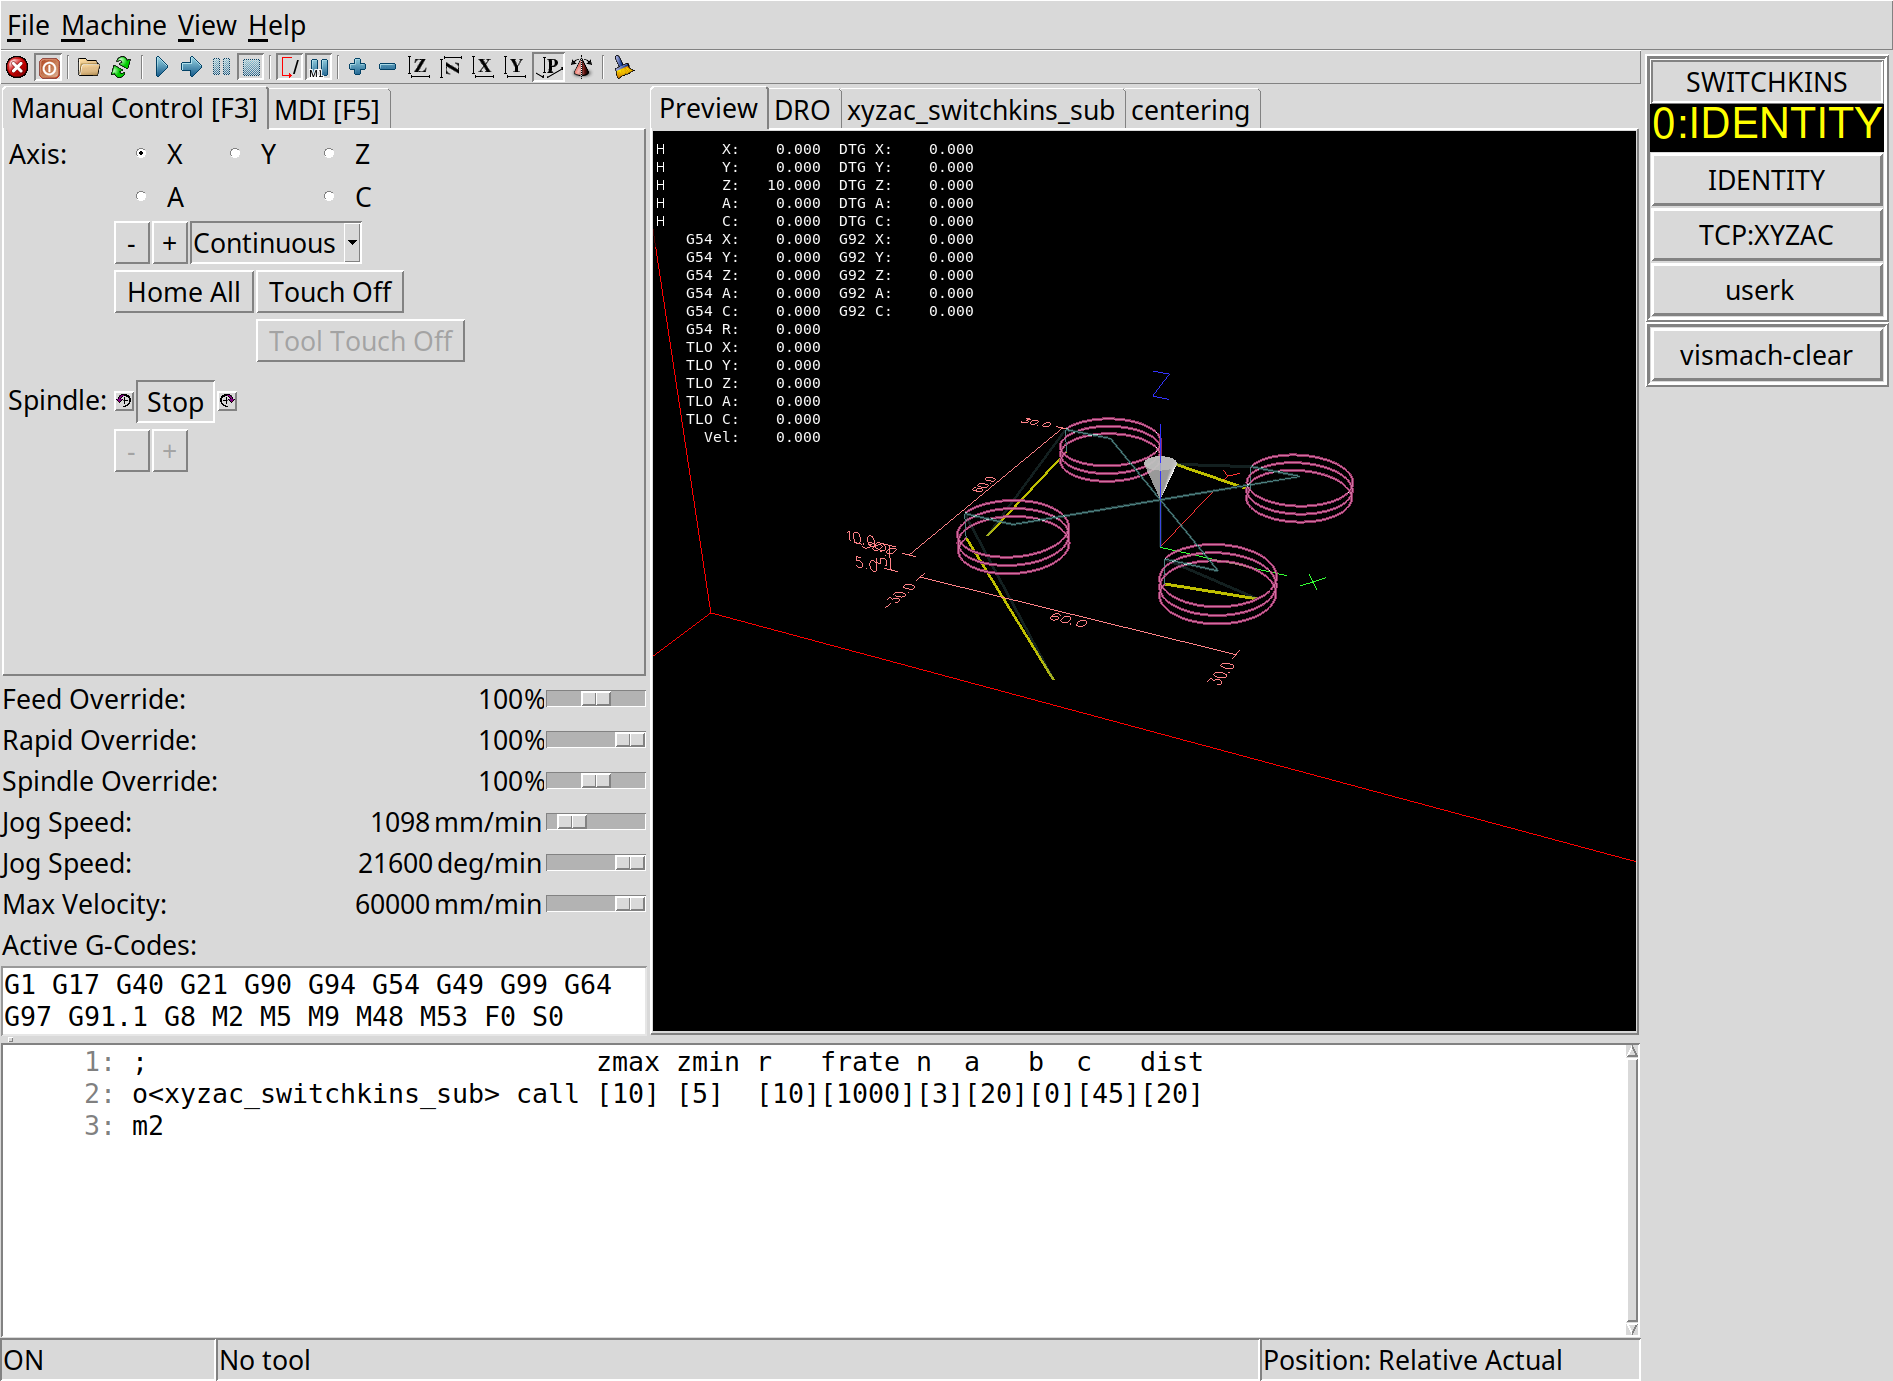Open the View menu
Image resolution: width=1893 pixels, height=1381 pixels.
(x=207, y=25)
